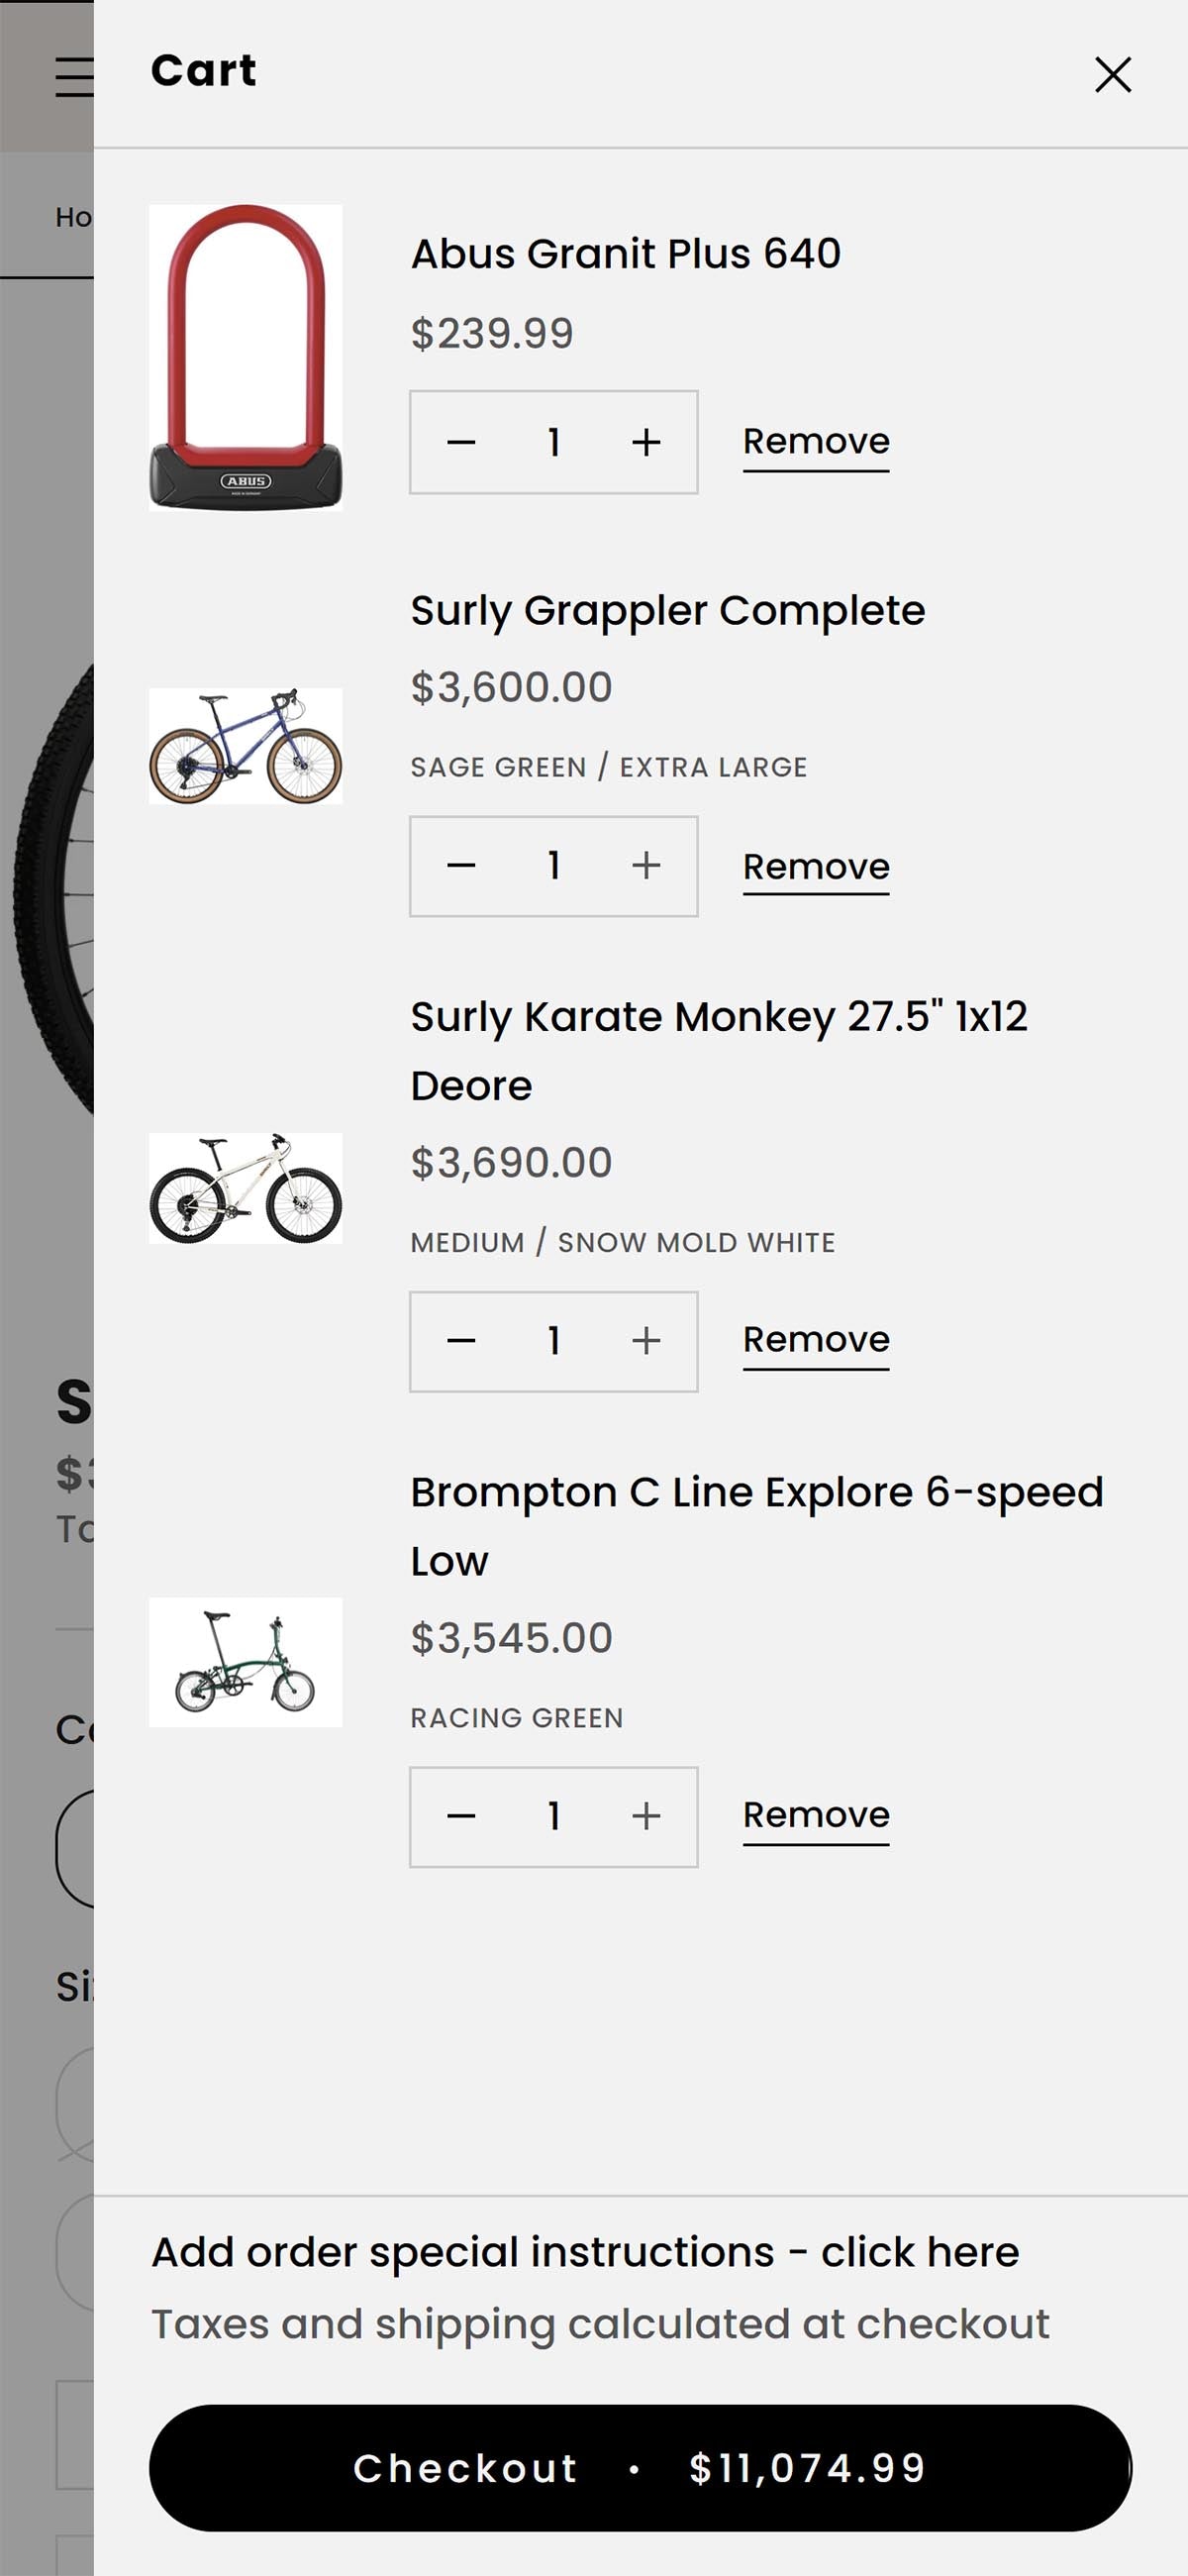The height and width of the screenshot is (2576, 1188).
Task: Remove Brompton C Line Explore from cart
Action: (x=816, y=1815)
